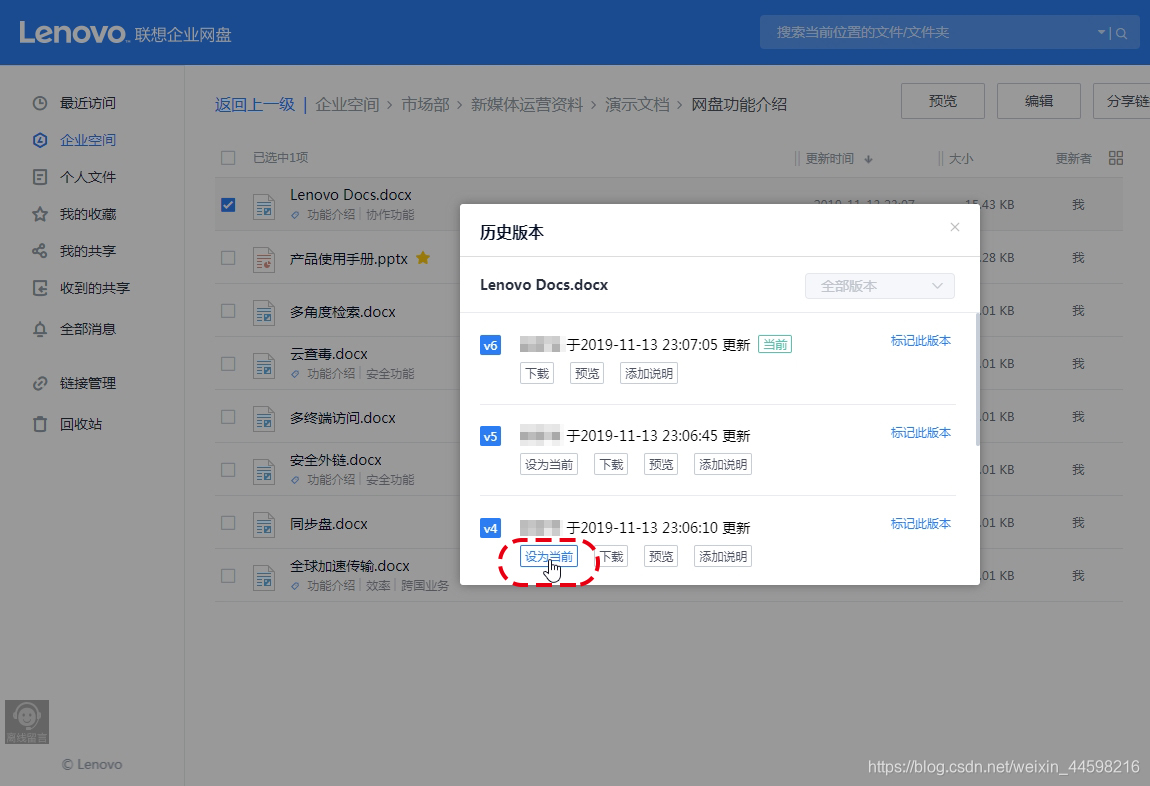Image resolution: width=1150 pixels, height=786 pixels.
Task: Click the 云查毒.docx file icon
Action: (x=264, y=365)
